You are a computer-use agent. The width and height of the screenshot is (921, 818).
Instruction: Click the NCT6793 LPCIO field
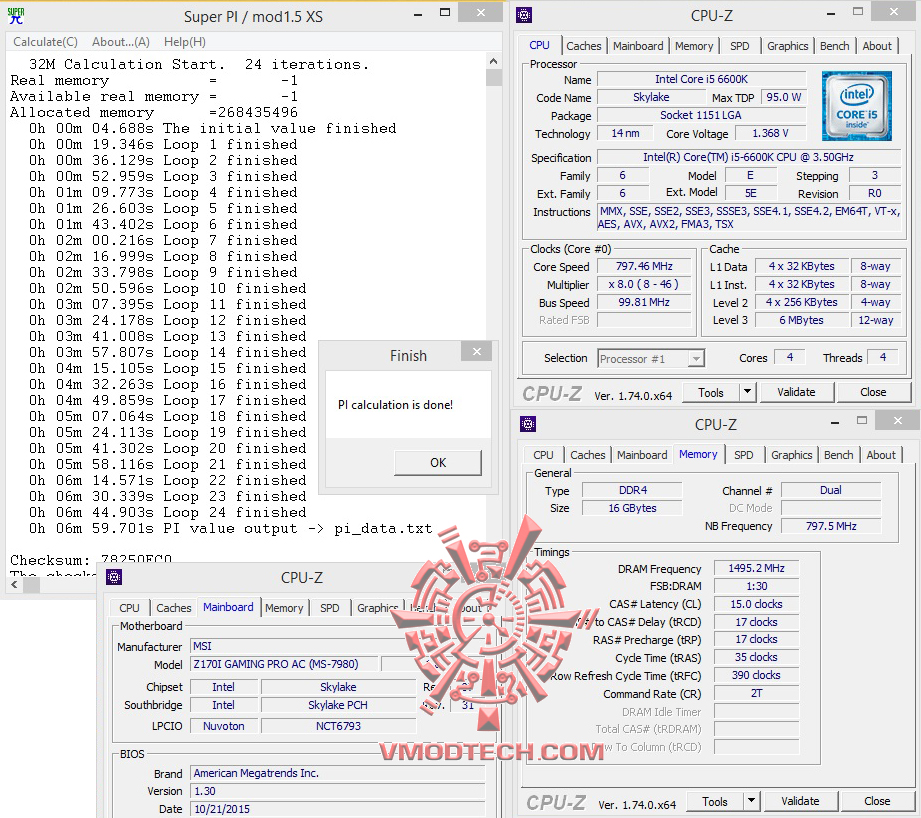coord(338,726)
